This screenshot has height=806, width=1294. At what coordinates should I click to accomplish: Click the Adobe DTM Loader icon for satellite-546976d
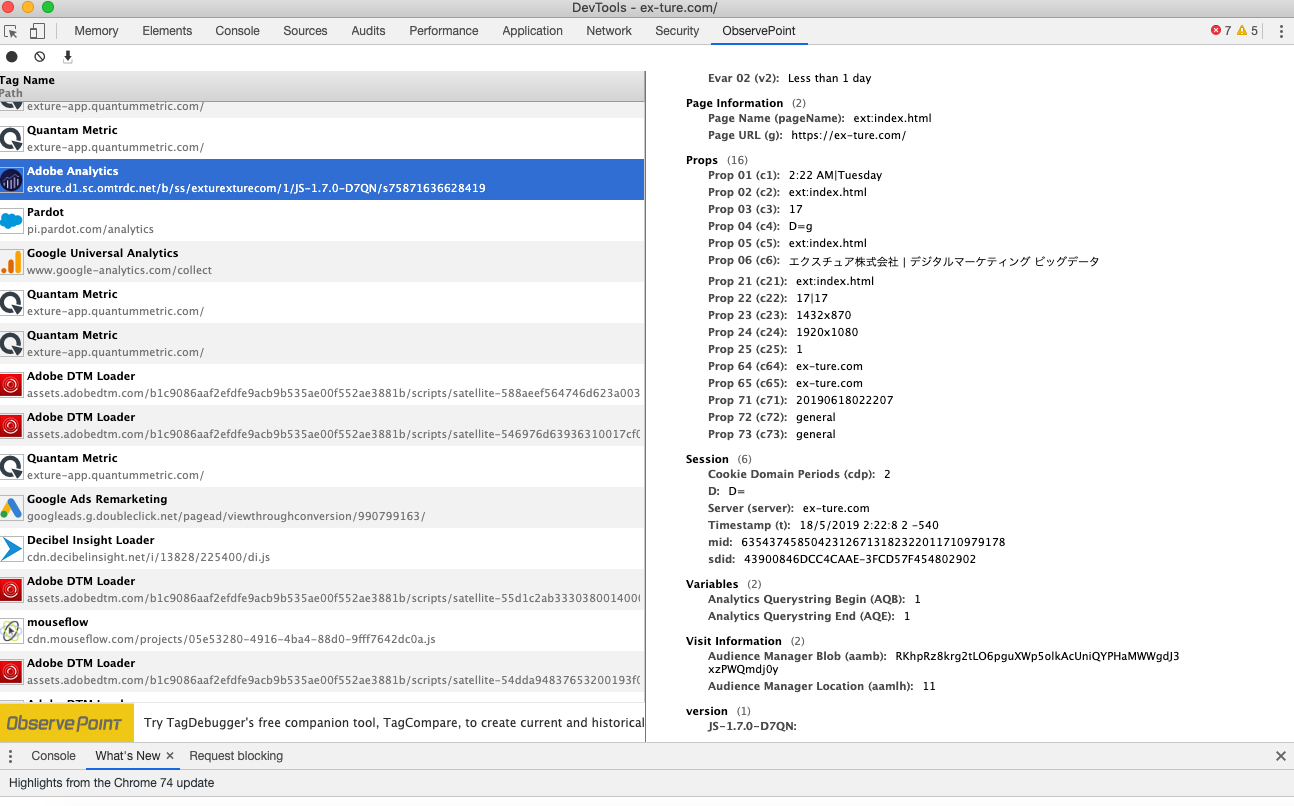pyautogui.click(x=11, y=426)
